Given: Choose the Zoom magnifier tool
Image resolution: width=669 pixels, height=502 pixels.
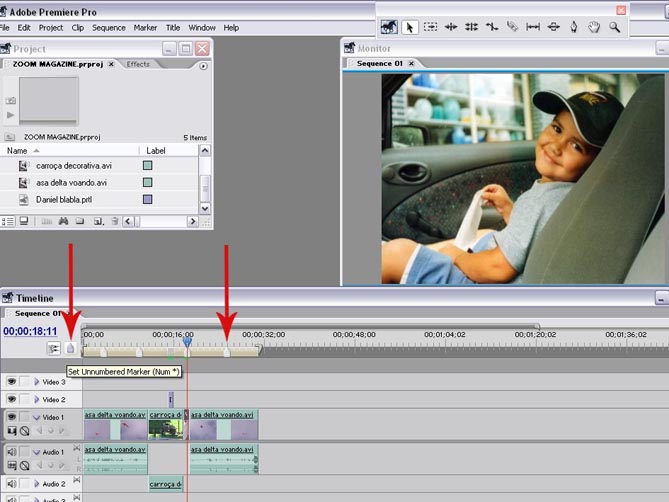Looking at the screenshot, I should tap(615, 27).
